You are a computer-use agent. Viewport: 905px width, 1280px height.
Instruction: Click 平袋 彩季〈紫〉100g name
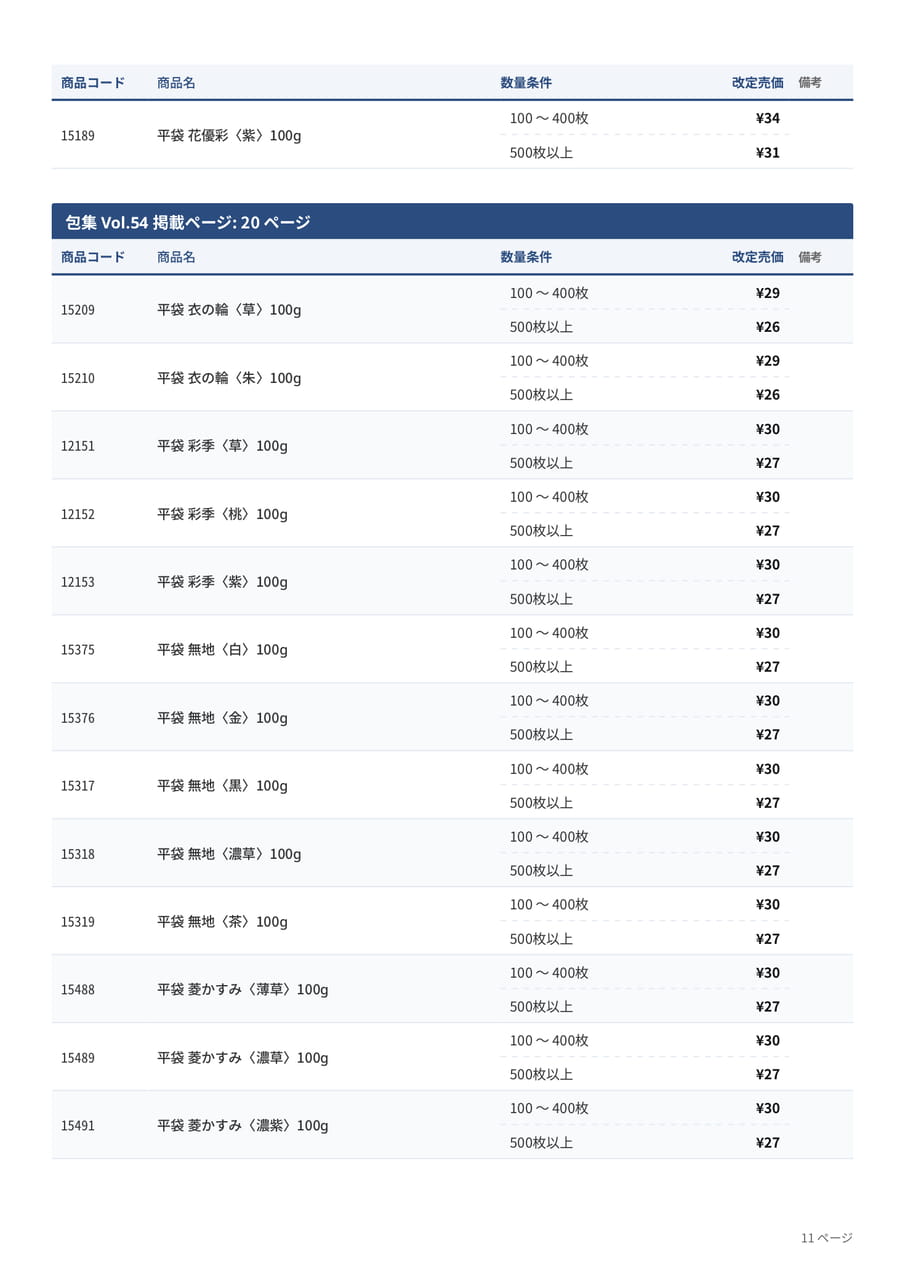pos(222,582)
